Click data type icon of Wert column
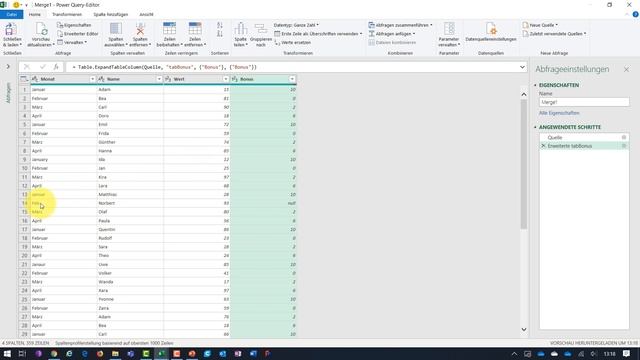This screenshot has height=360, width=640. tap(168, 79)
